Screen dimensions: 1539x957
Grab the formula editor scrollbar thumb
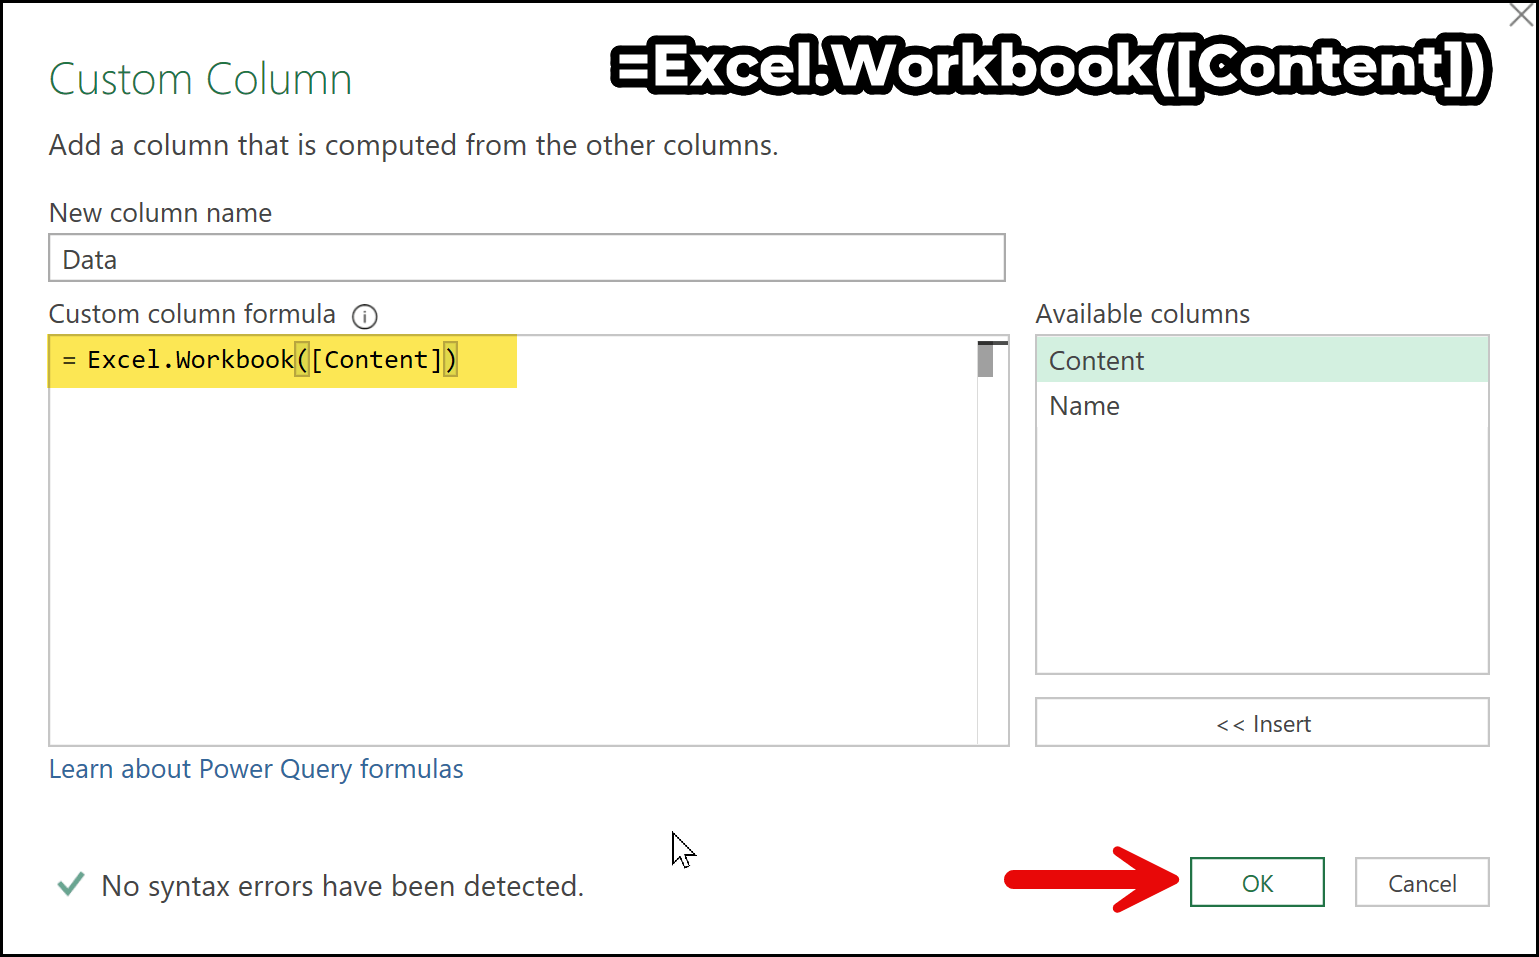(x=986, y=360)
